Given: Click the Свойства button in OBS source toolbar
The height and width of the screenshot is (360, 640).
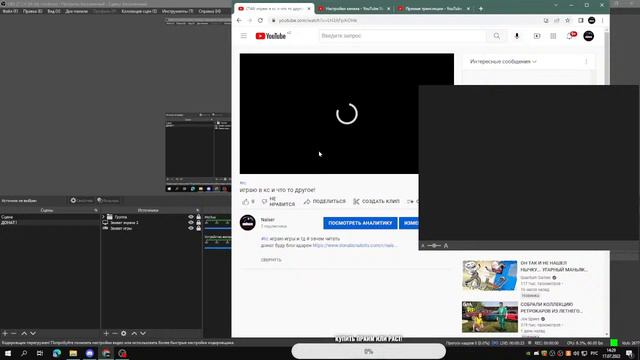Looking at the screenshot, I should [82, 200].
